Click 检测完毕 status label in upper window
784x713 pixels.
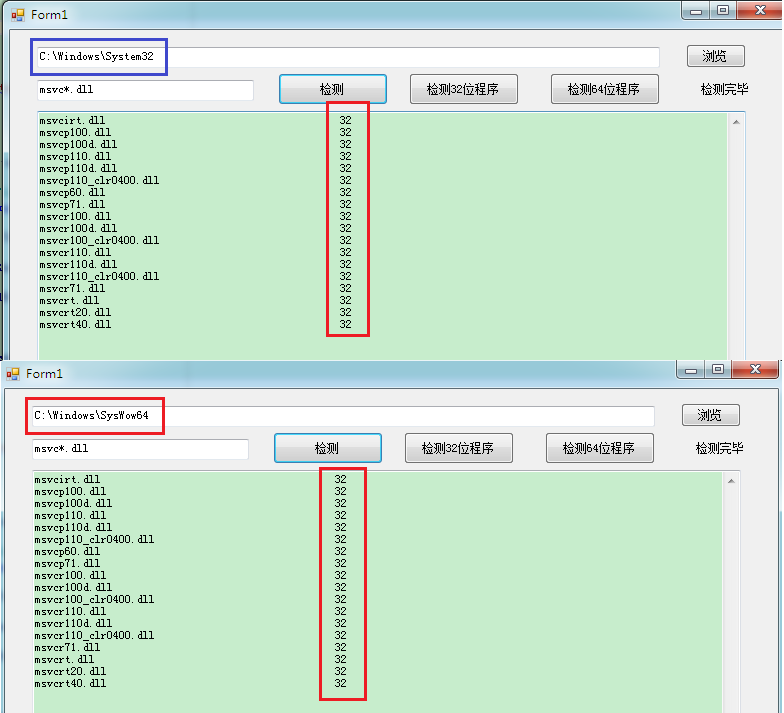(x=724, y=90)
